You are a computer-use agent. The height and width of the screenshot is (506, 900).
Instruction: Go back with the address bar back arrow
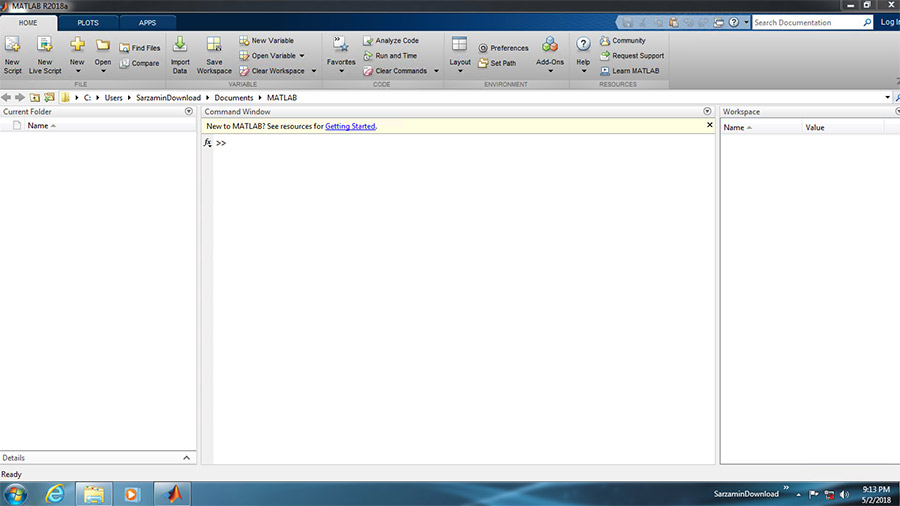pos(6,98)
